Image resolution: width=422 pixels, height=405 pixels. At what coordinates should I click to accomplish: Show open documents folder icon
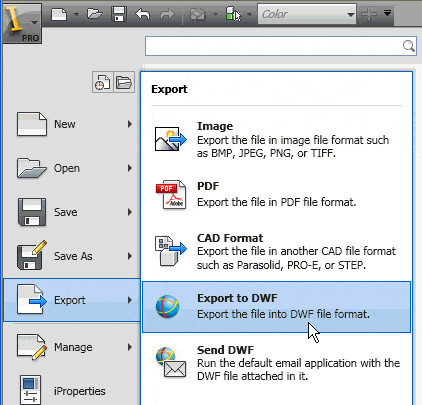pyautogui.click(x=124, y=82)
